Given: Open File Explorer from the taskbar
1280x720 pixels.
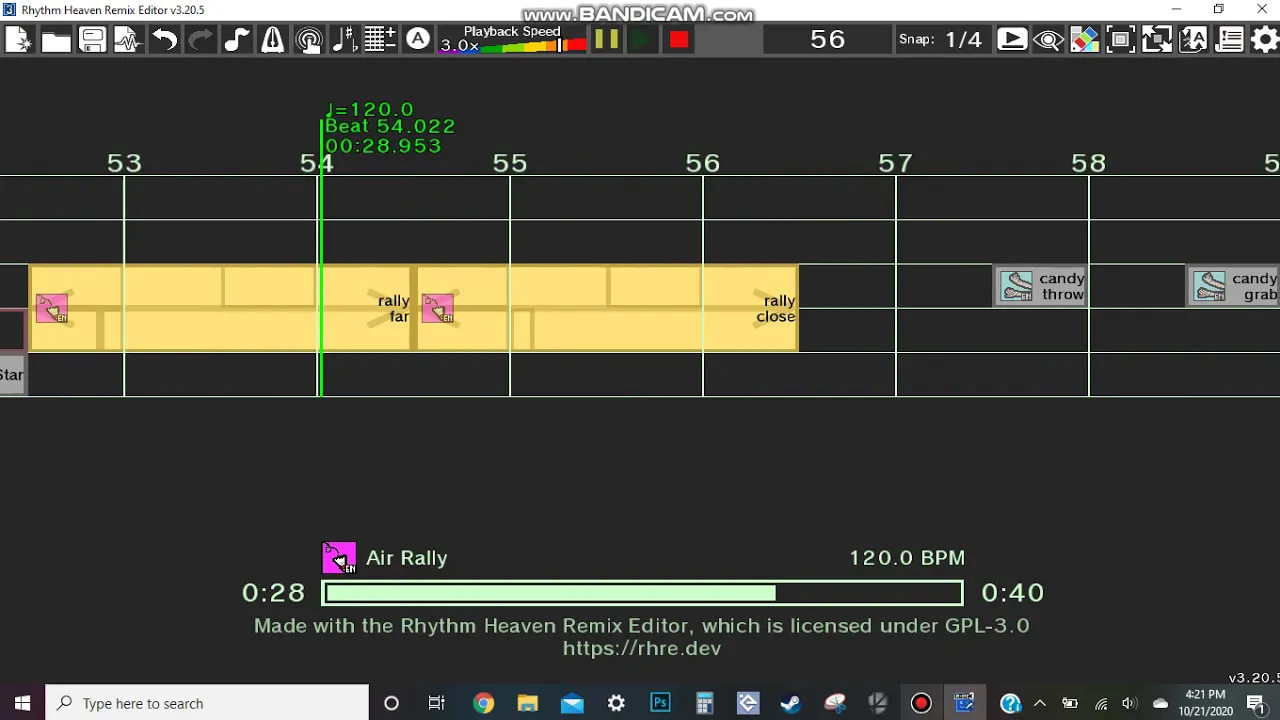Looking at the screenshot, I should pos(528,703).
